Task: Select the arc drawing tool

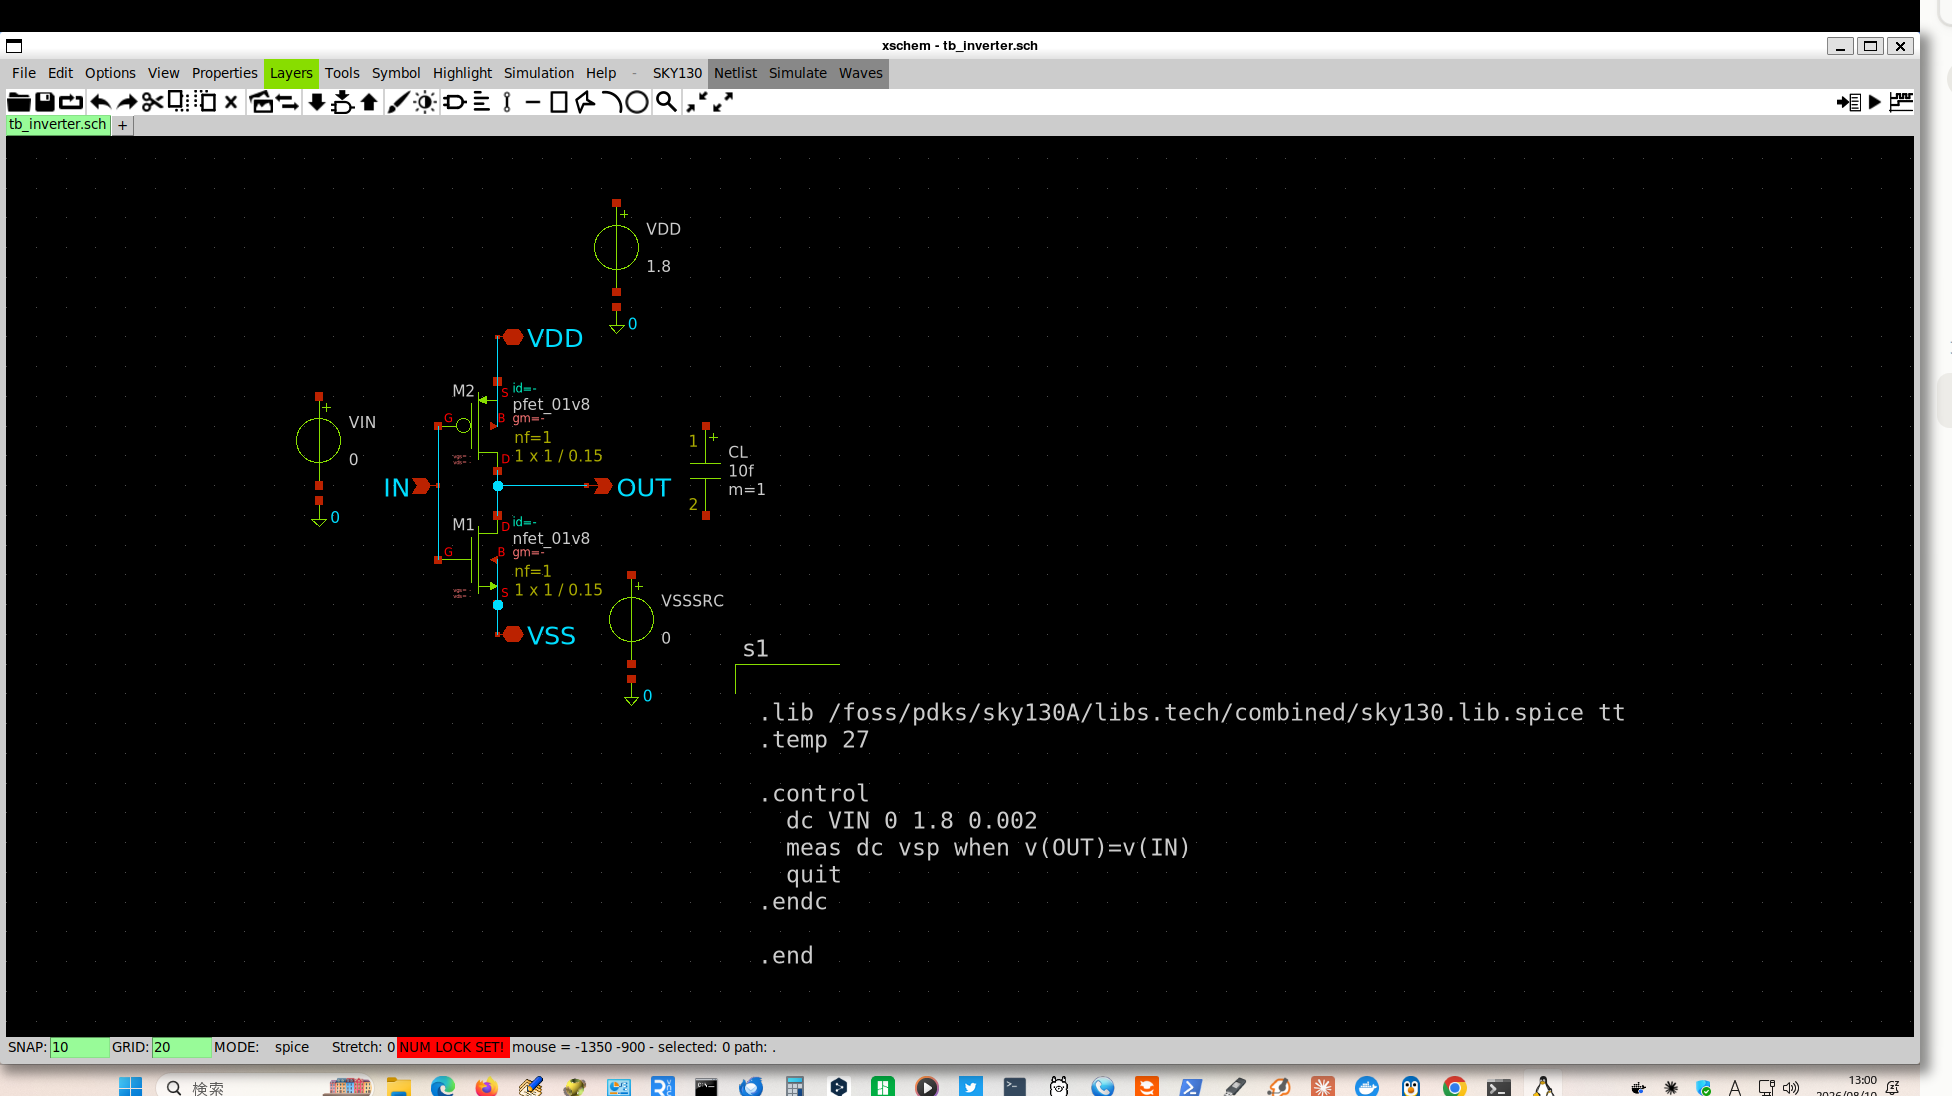Action: [x=611, y=102]
